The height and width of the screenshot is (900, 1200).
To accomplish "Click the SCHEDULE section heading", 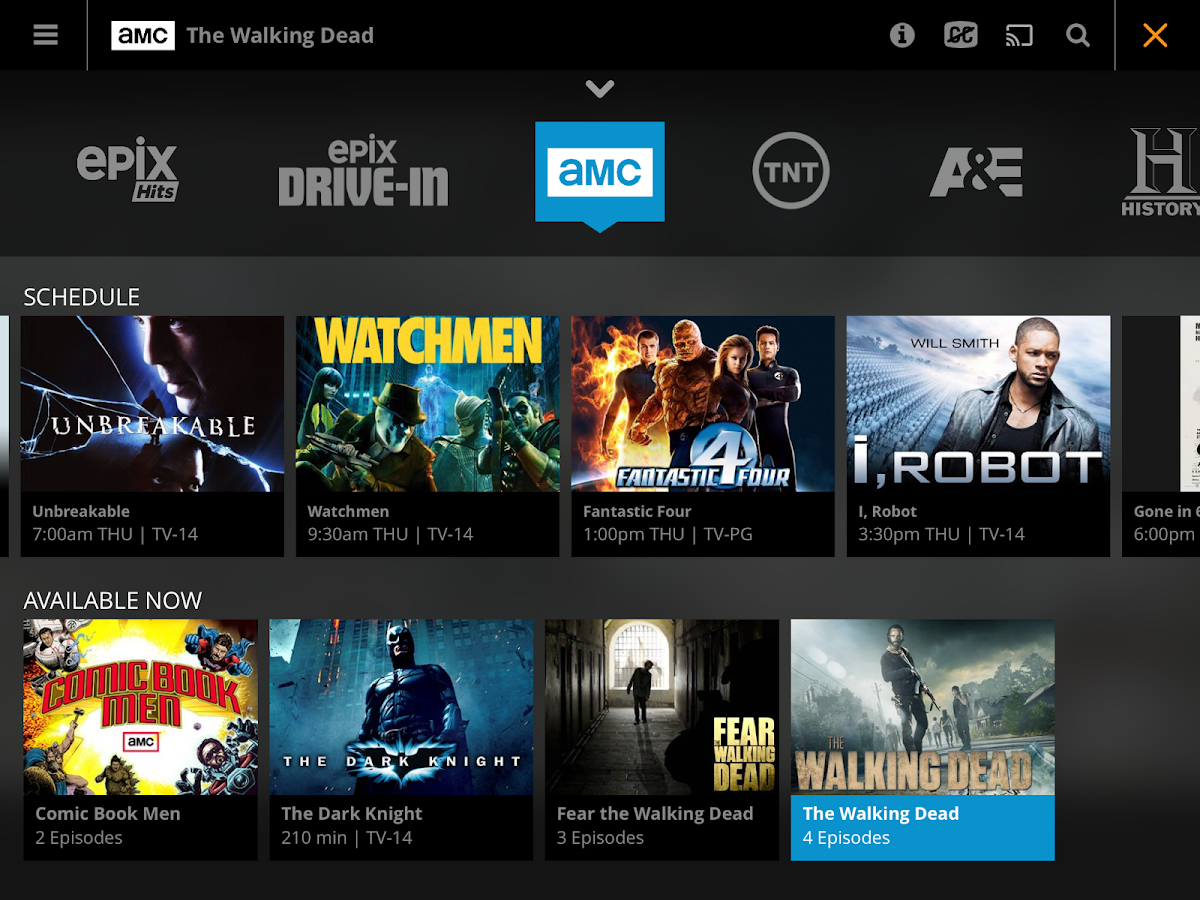I will click(x=81, y=297).
